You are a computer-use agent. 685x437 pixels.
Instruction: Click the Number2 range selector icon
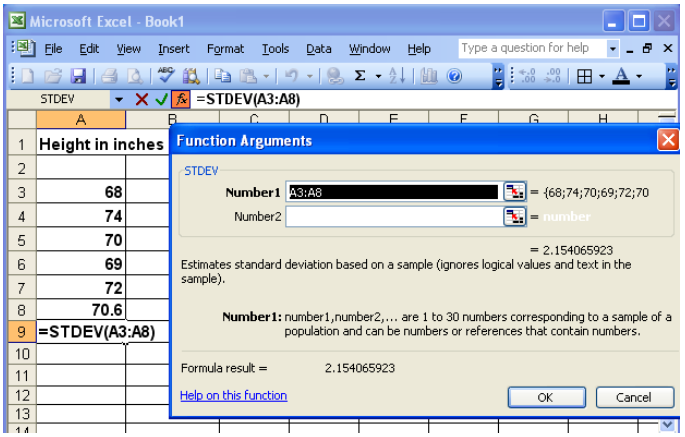pyautogui.click(x=514, y=215)
